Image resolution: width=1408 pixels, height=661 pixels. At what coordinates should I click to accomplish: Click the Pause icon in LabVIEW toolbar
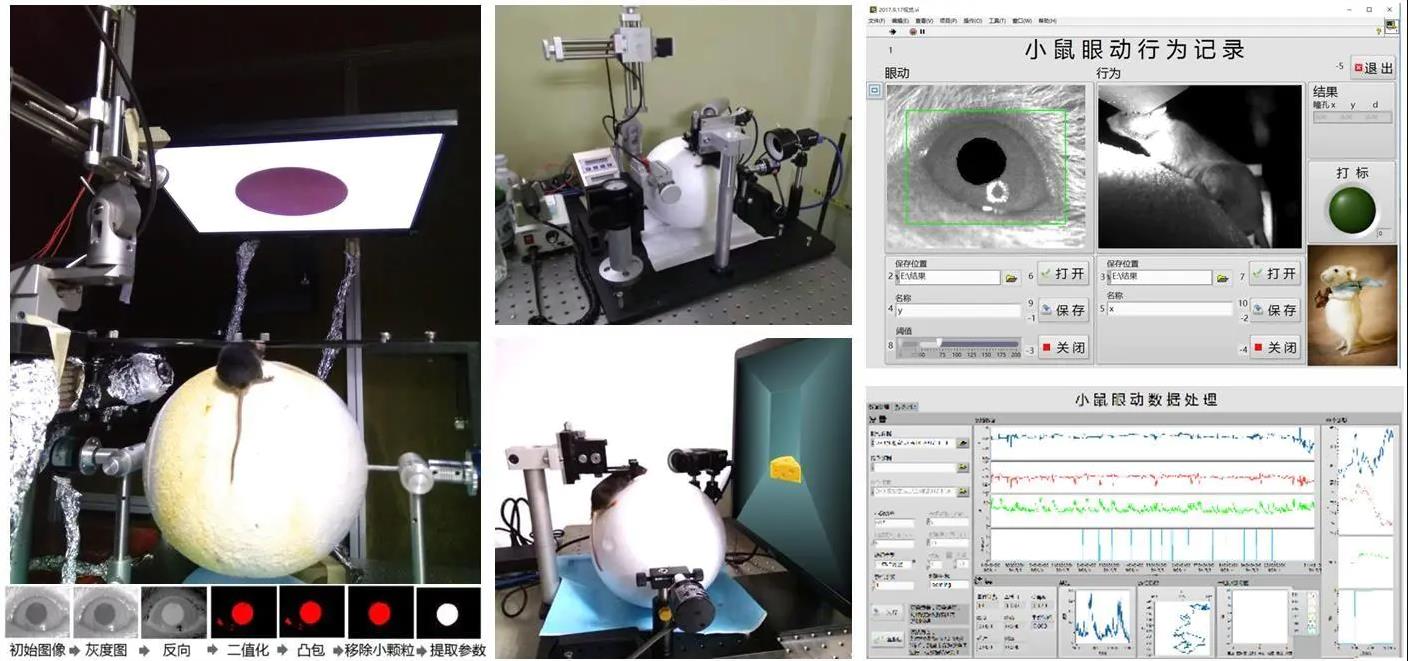coord(921,31)
